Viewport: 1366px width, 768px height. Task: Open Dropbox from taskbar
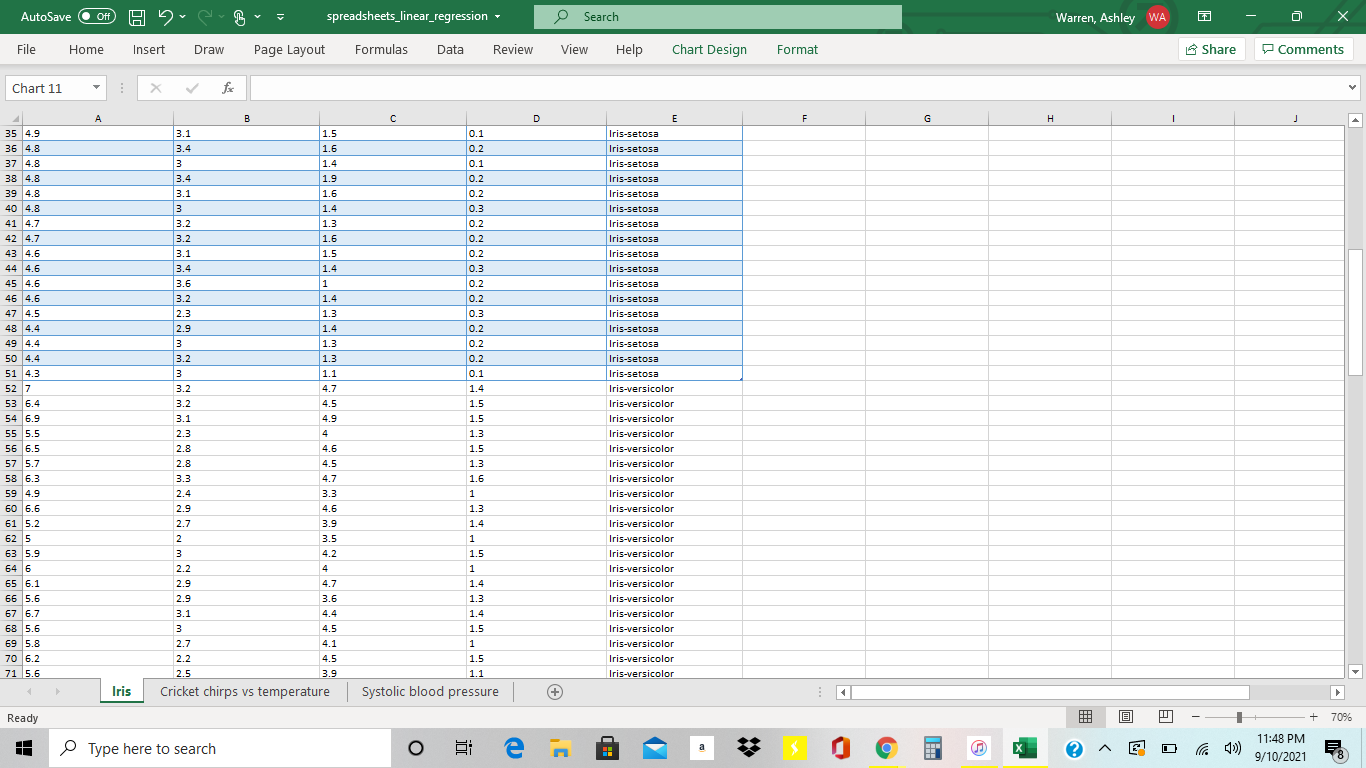[x=748, y=748]
